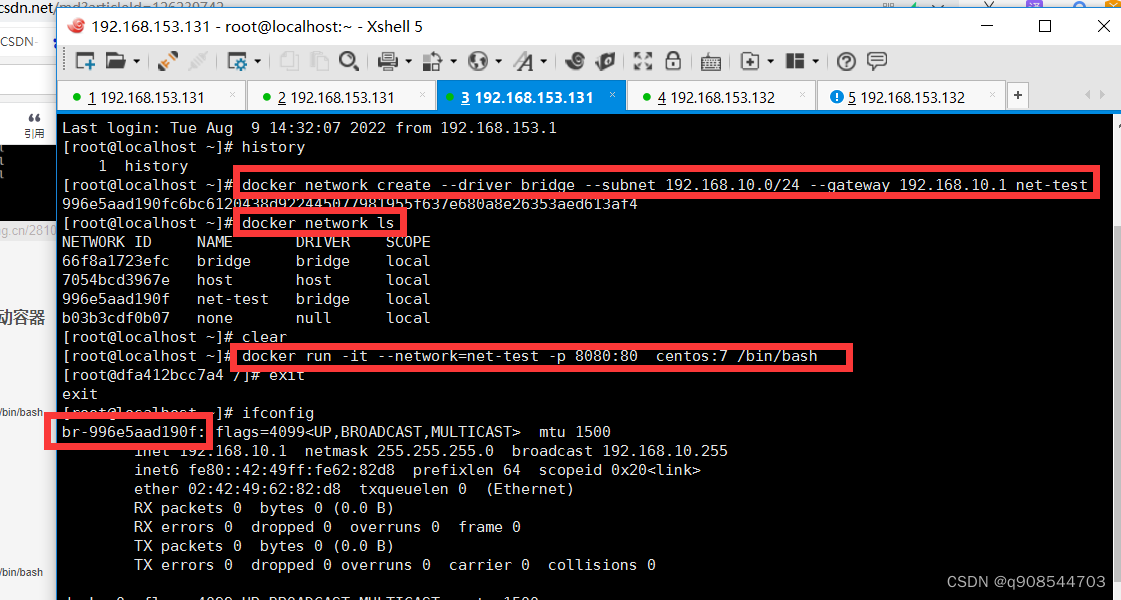Click 'net-test' in the NAME column
1121x600 pixels.
pyautogui.click(x=232, y=299)
